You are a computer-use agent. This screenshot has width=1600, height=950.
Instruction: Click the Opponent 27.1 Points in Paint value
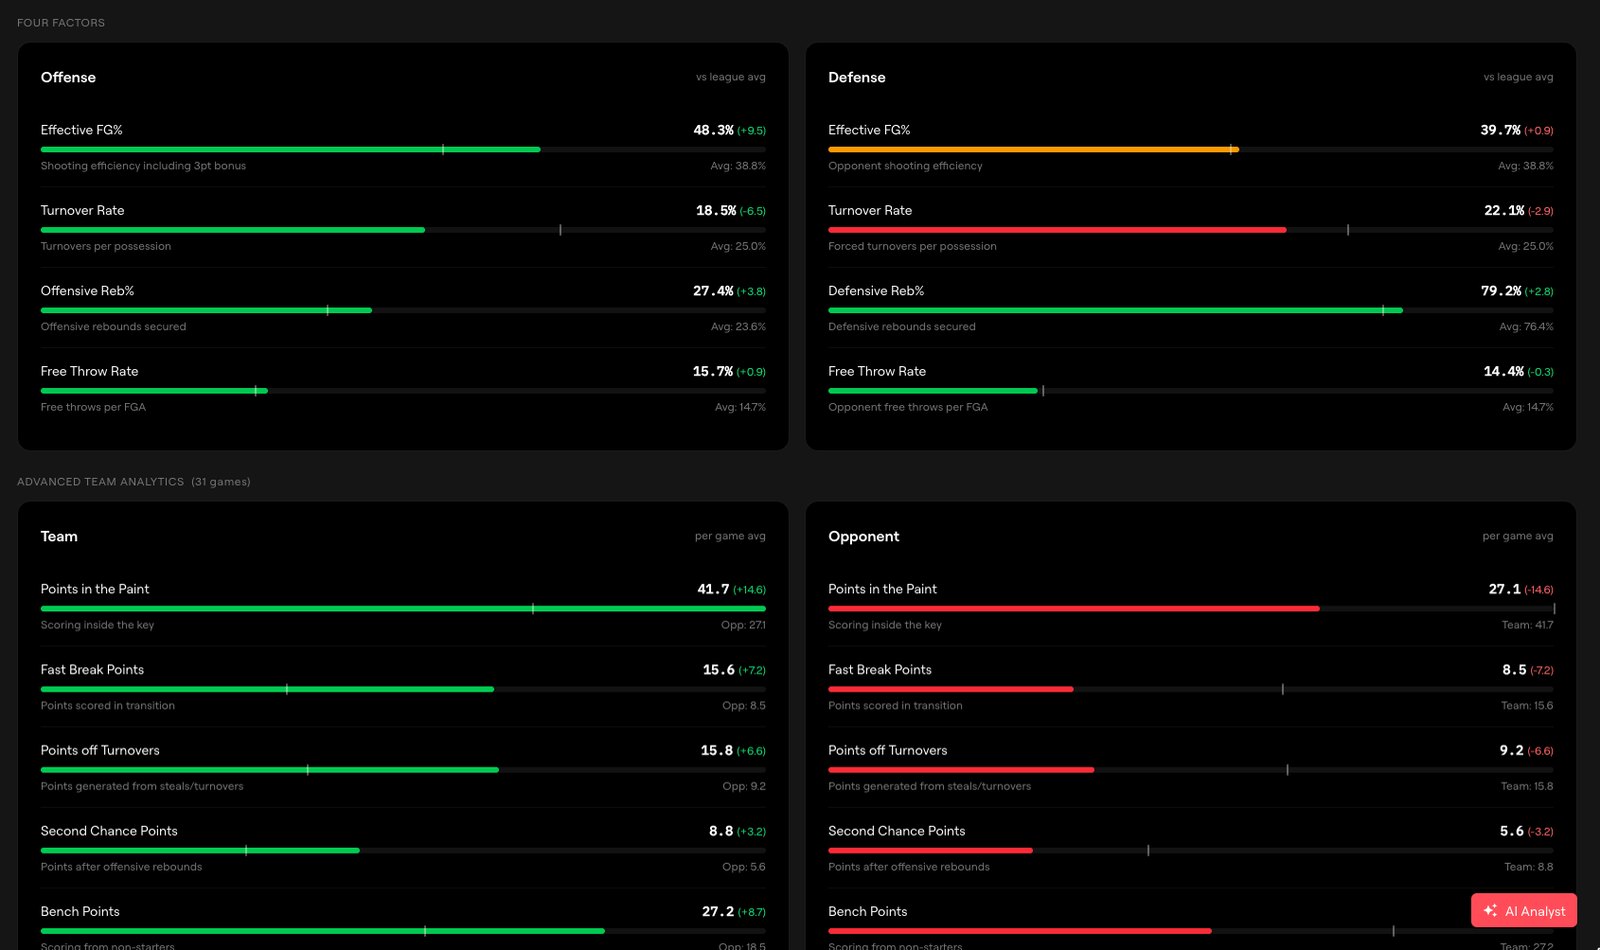tap(1505, 589)
